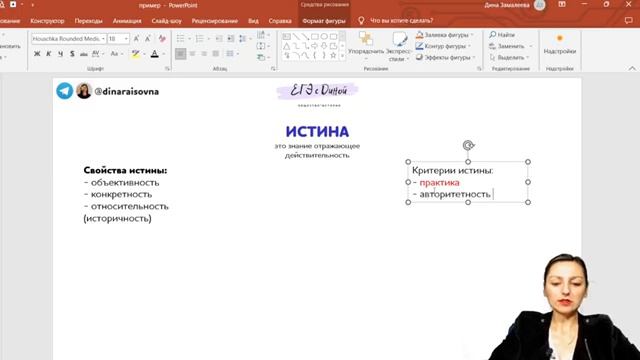Open Вид tab

[x=253, y=21]
